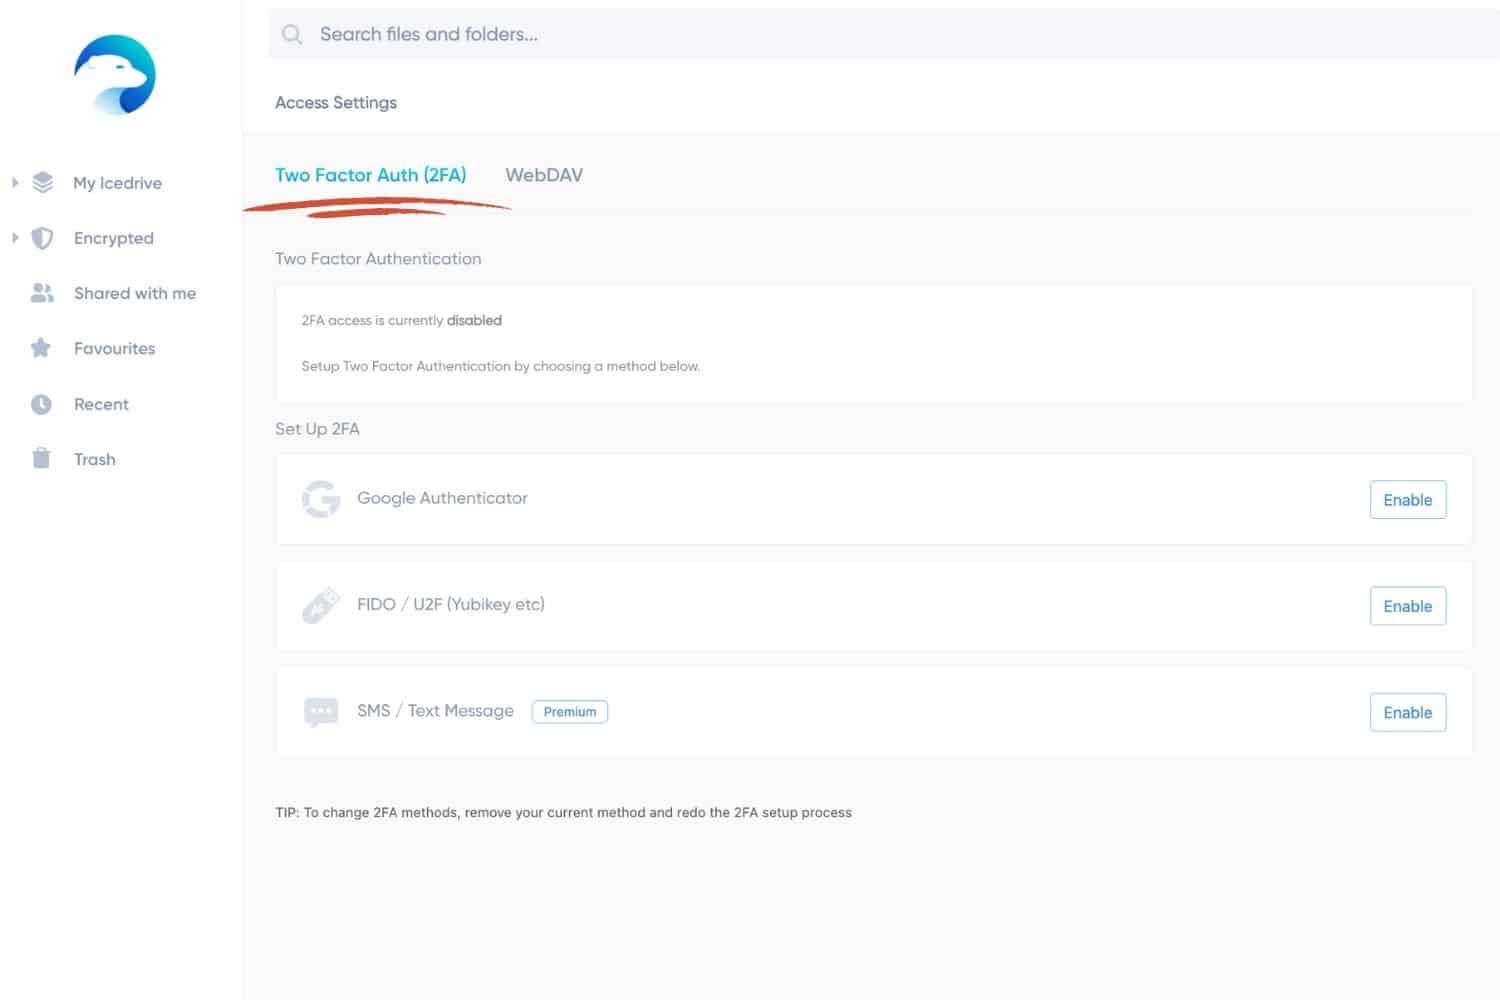Click the Favourites star icon
This screenshot has width=1500, height=1000.
[41, 348]
